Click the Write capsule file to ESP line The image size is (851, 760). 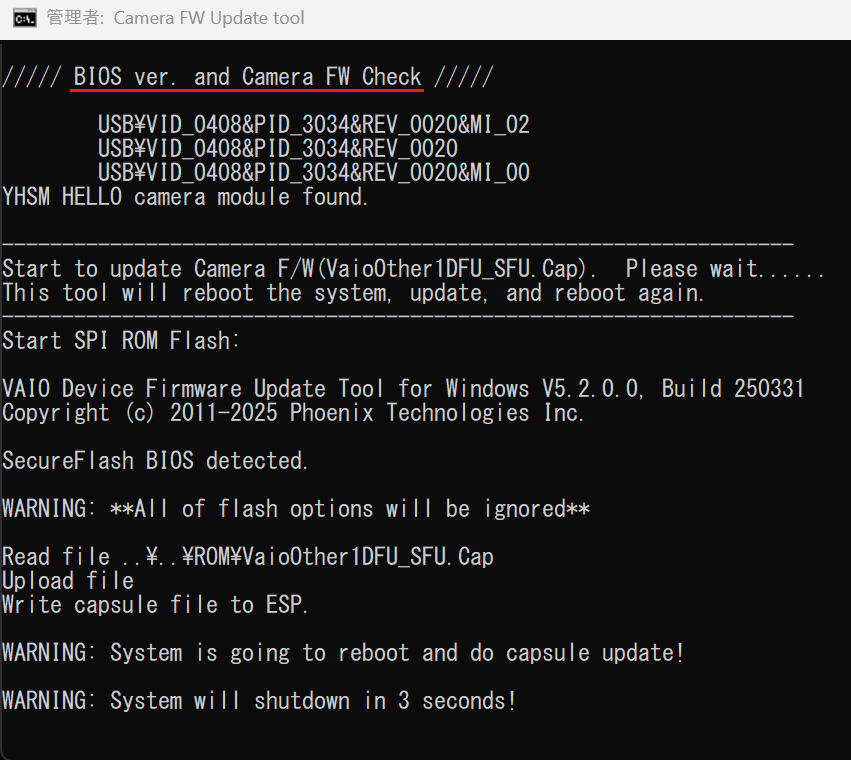click(x=155, y=604)
